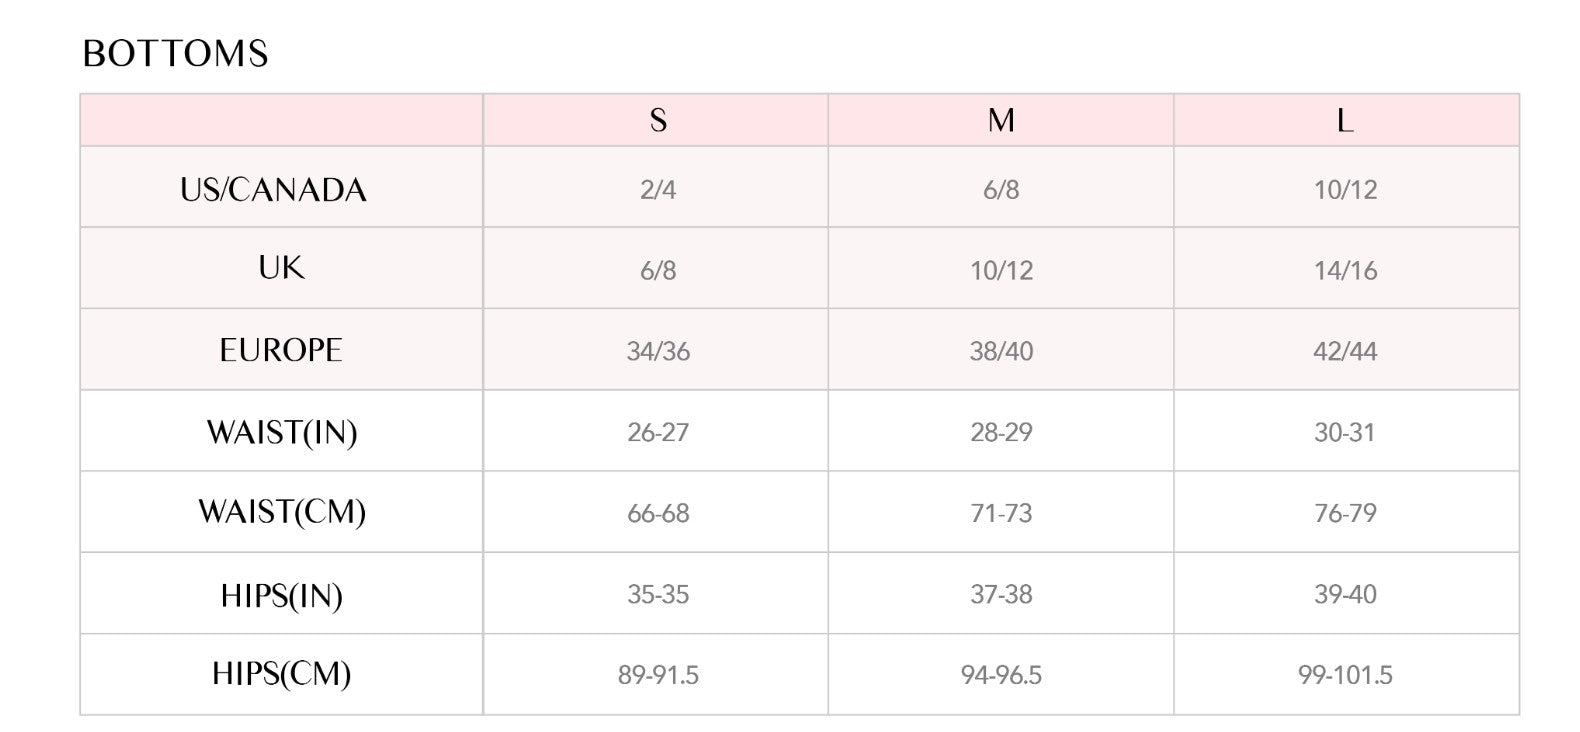Click the 26-27 waist inches cell
Viewport: 1580px width, 732px height.
[657, 432]
